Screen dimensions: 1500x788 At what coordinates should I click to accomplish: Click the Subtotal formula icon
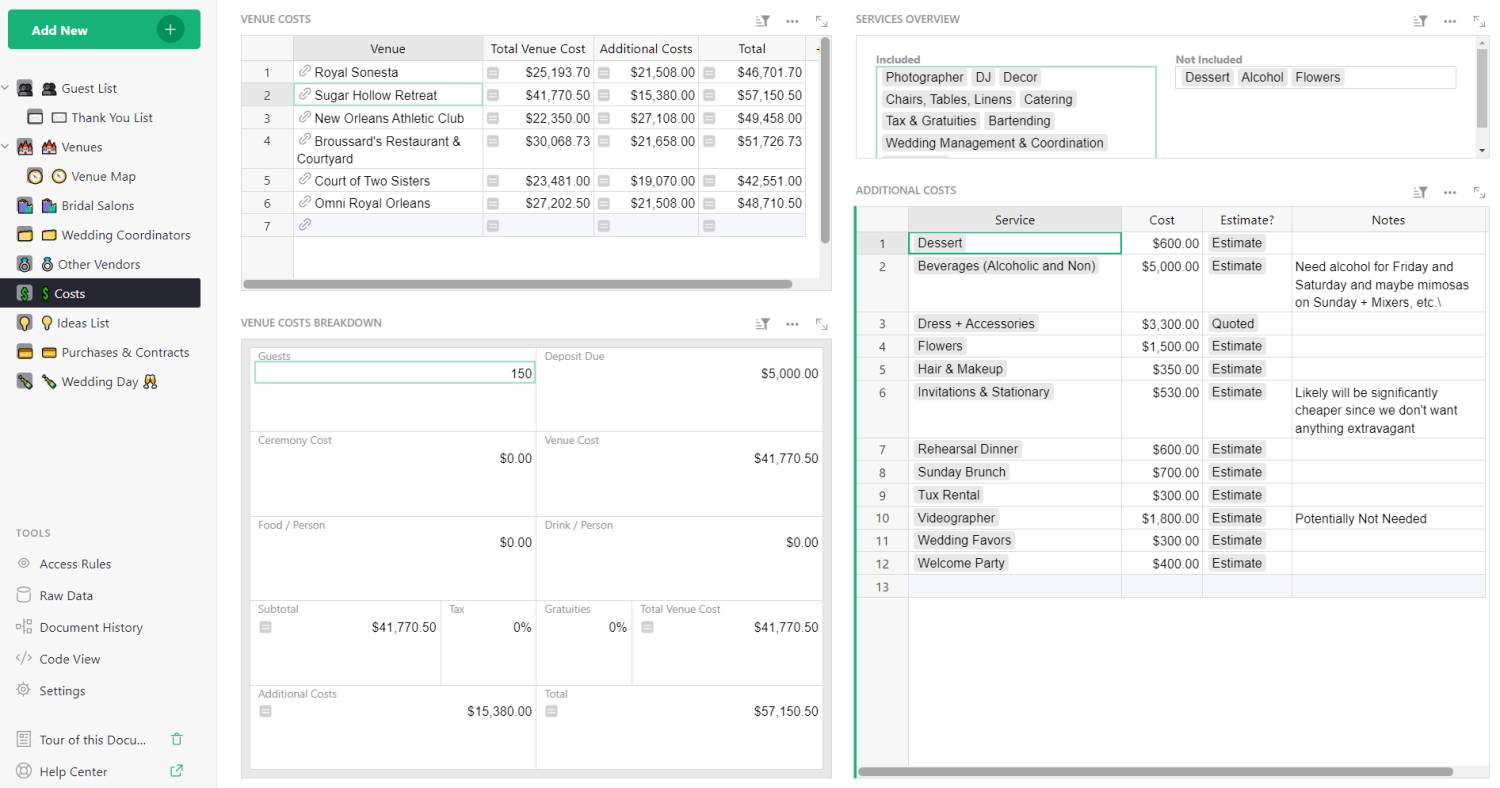265,628
